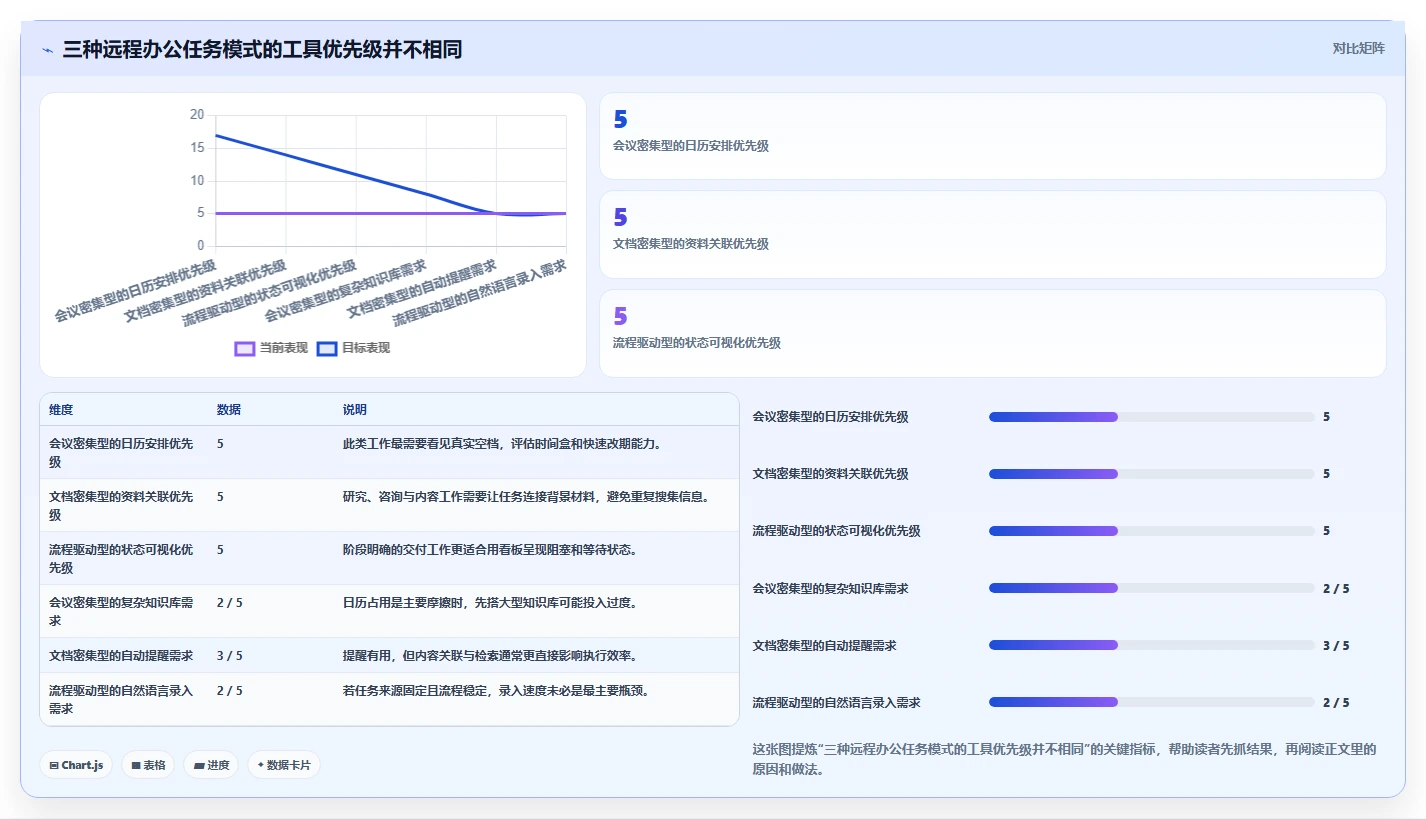
Task: Open the 流程驱动型的状态可视化优先级 stat card
Action: coord(992,333)
